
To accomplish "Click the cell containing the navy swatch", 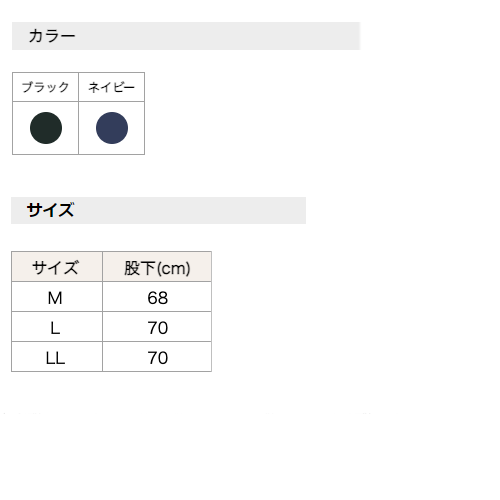I will [111, 128].
